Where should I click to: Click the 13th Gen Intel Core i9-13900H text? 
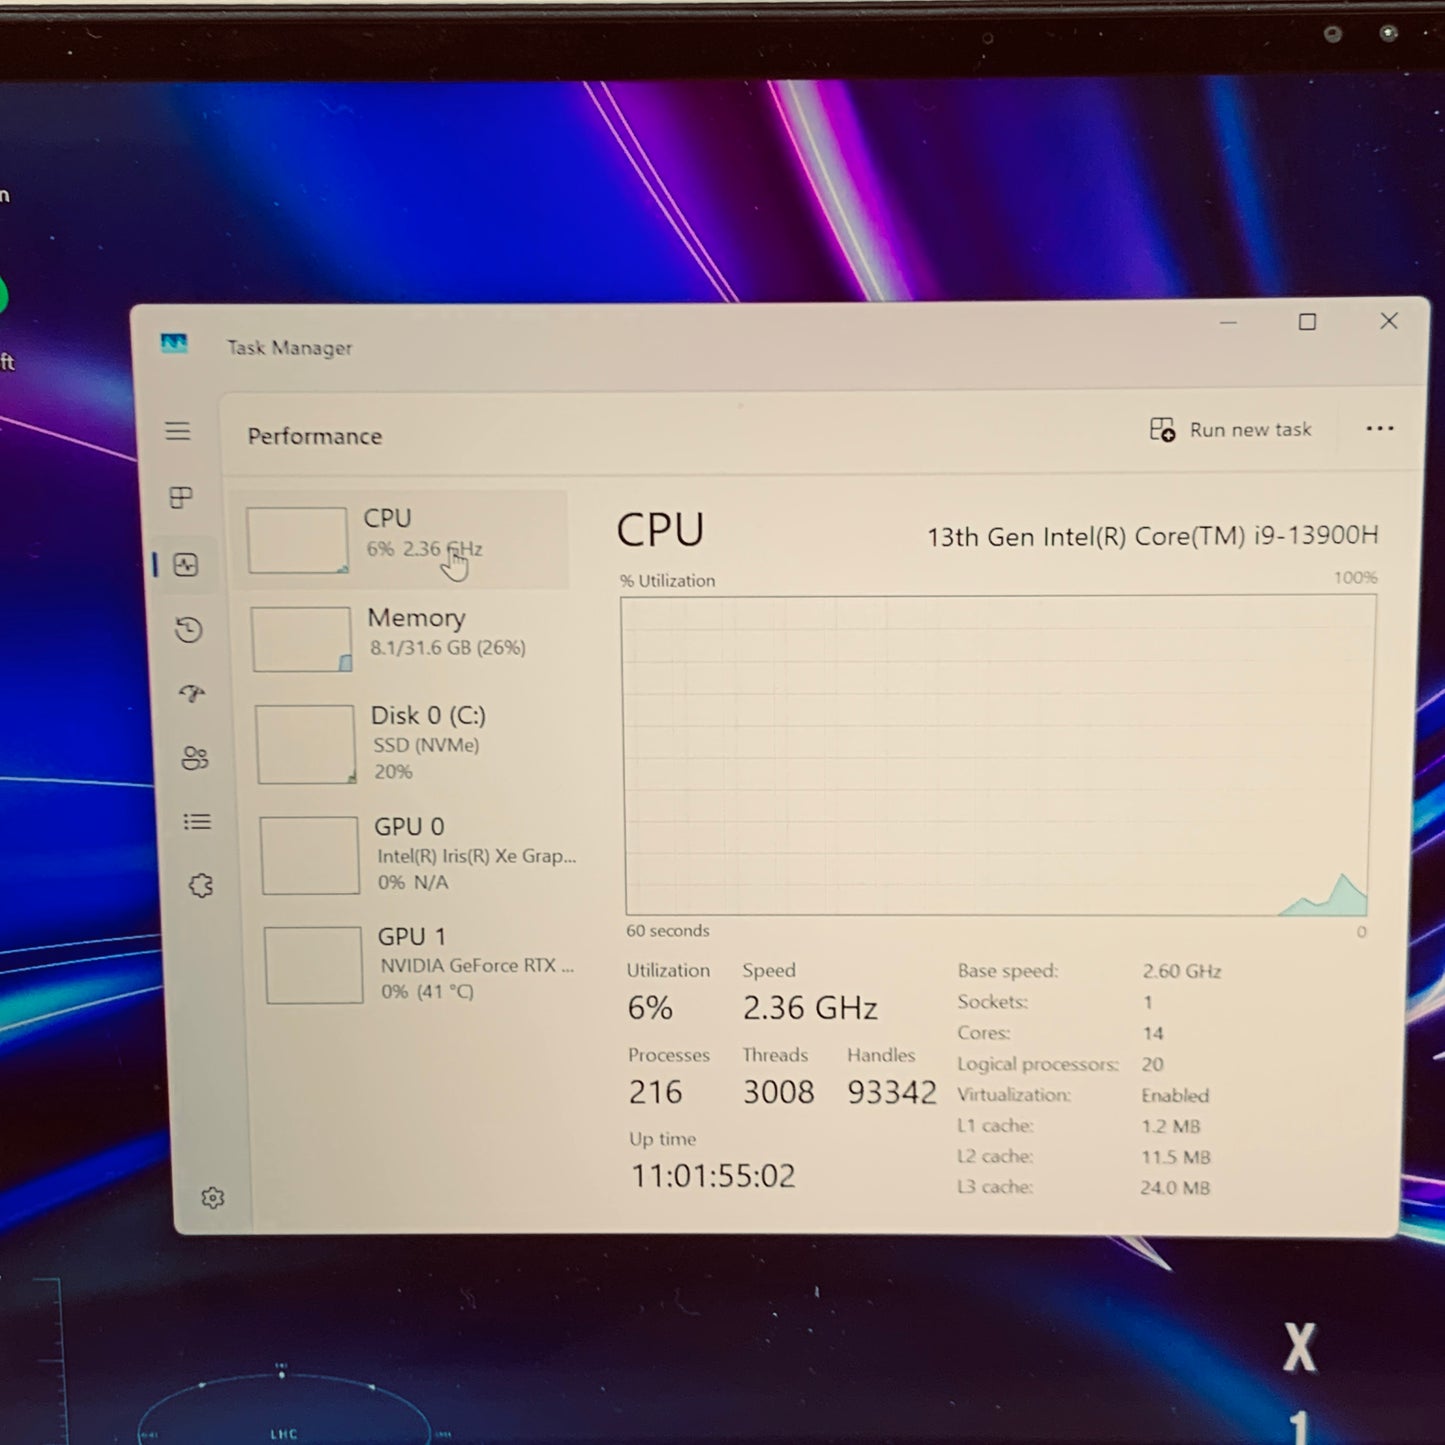click(x=1152, y=536)
